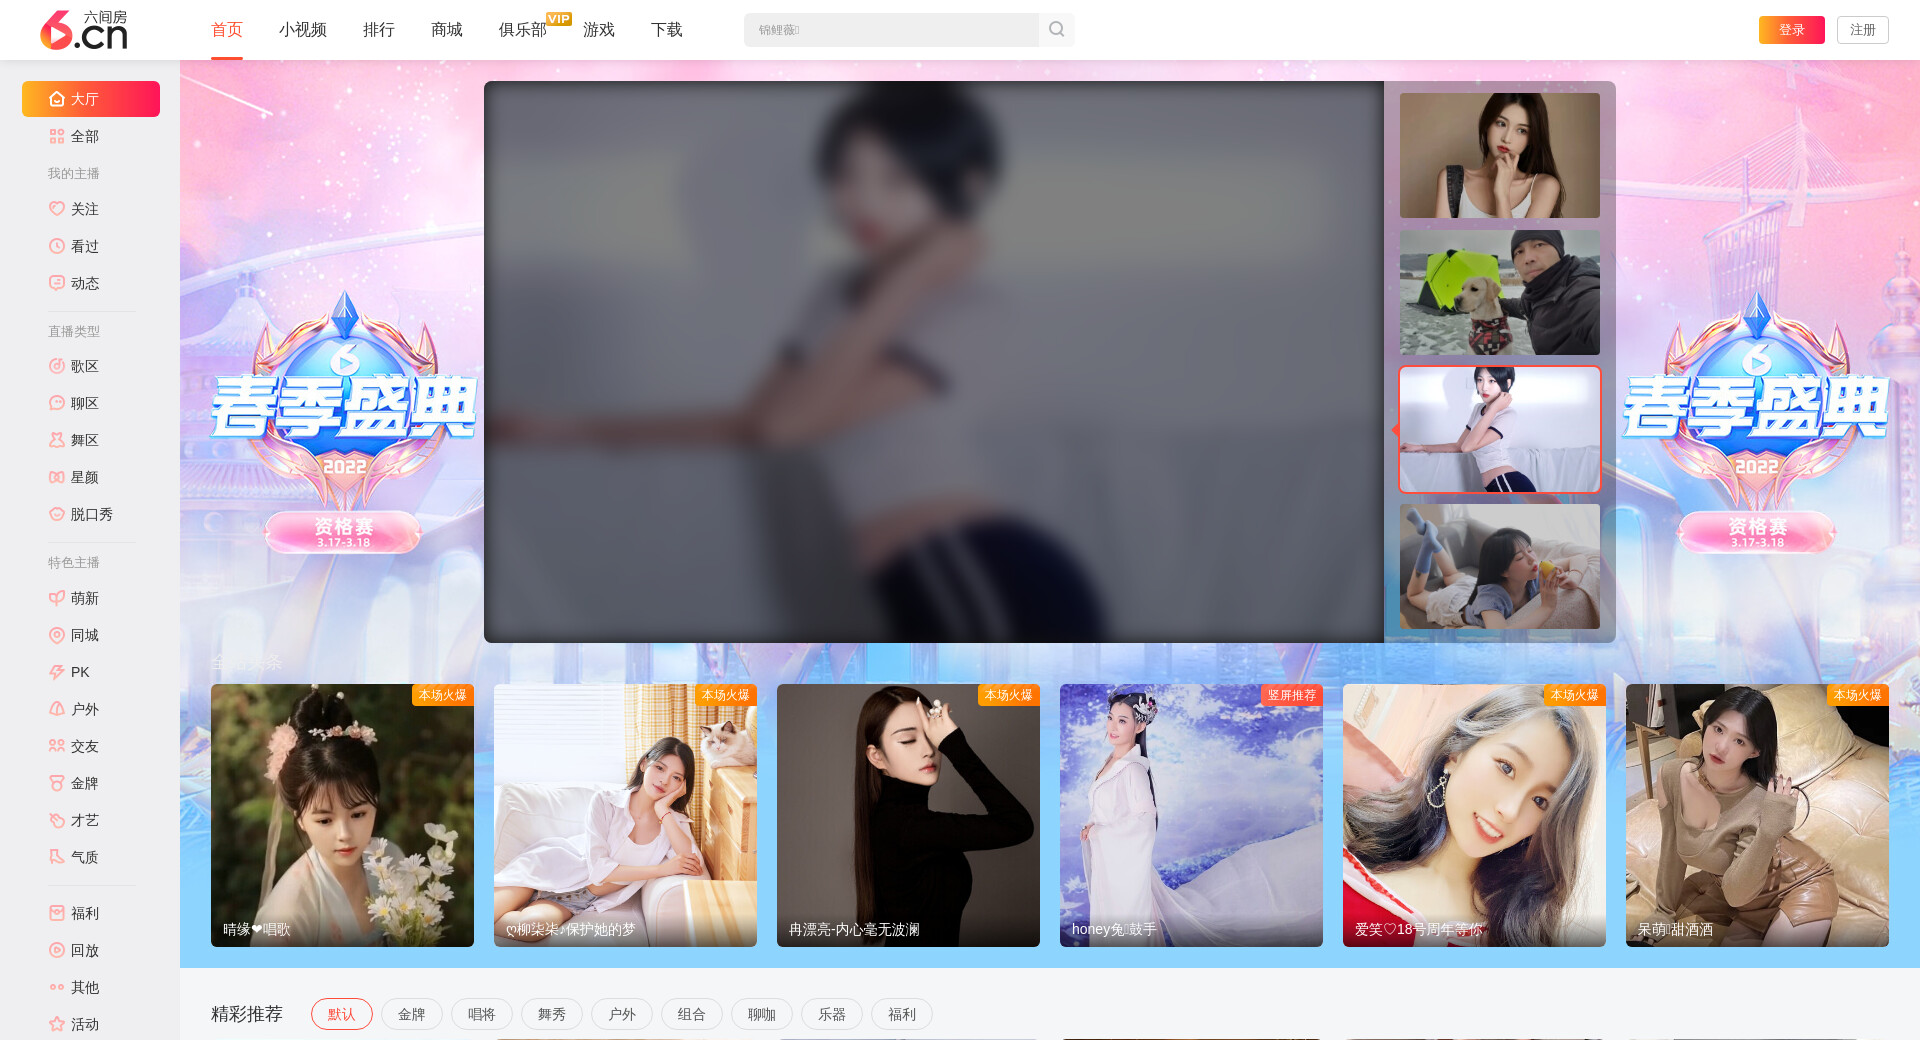
Task: Click the tent icon beside 户外
Action: [x=57, y=709]
